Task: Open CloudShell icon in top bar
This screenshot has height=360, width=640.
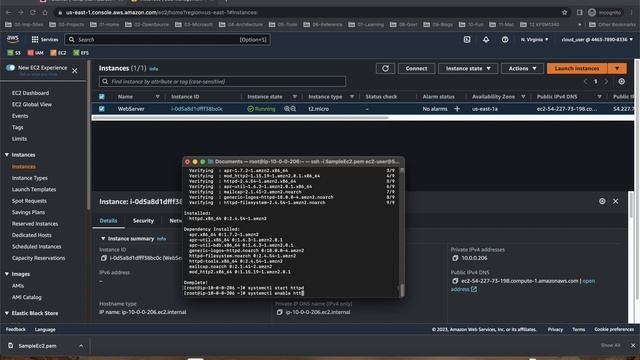Action: (467, 40)
